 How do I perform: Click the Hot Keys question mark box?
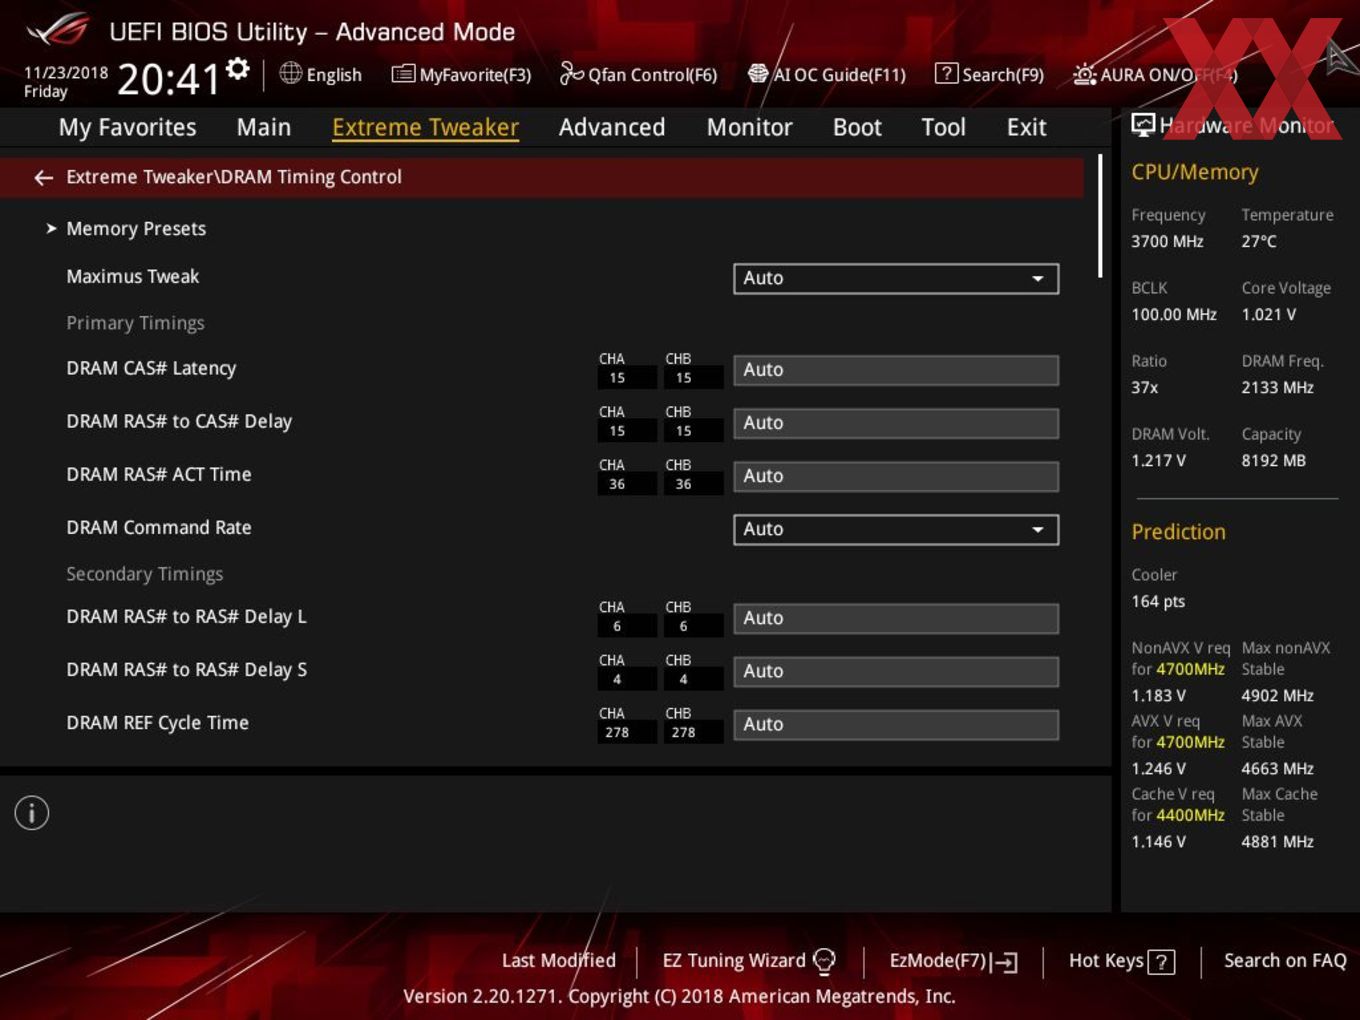coord(1161,962)
